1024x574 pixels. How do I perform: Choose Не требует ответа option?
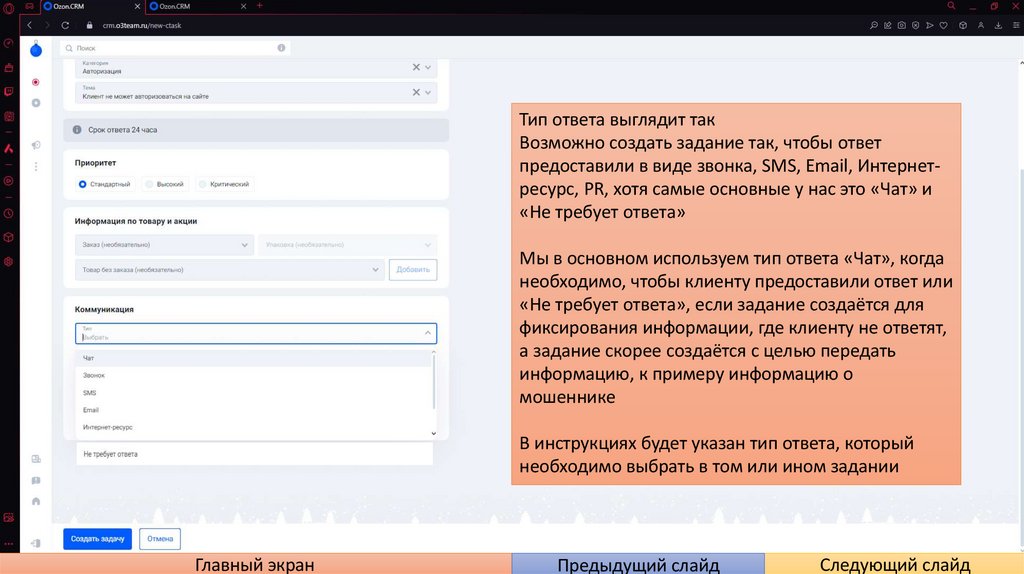pos(254,454)
